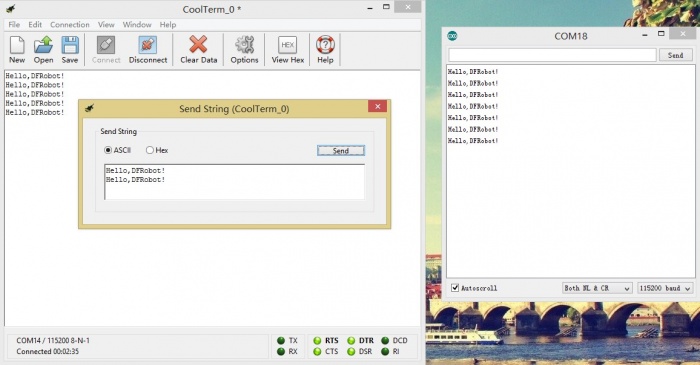Click Send in the Send String dialog
Screen dimensions: 700x365
click(x=341, y=151)
